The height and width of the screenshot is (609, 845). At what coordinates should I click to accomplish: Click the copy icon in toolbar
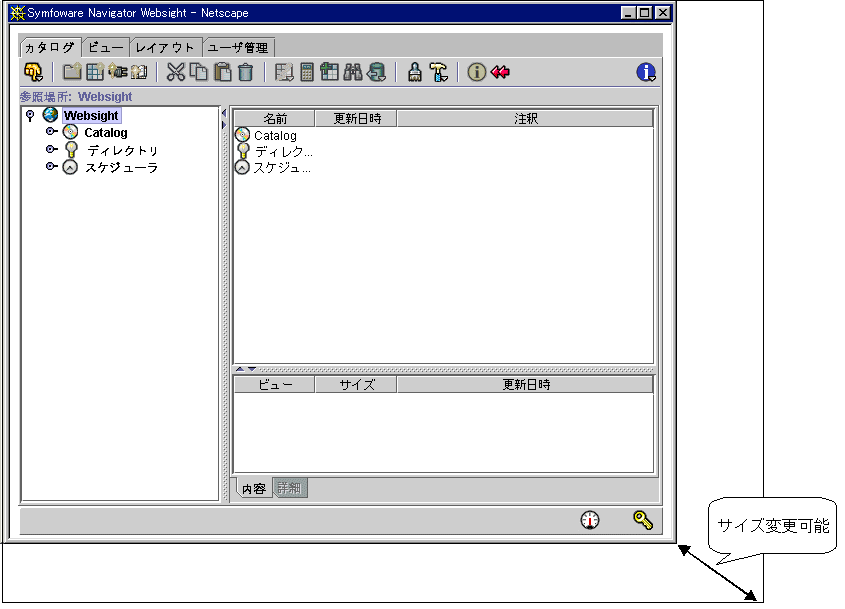coord(199,72)
